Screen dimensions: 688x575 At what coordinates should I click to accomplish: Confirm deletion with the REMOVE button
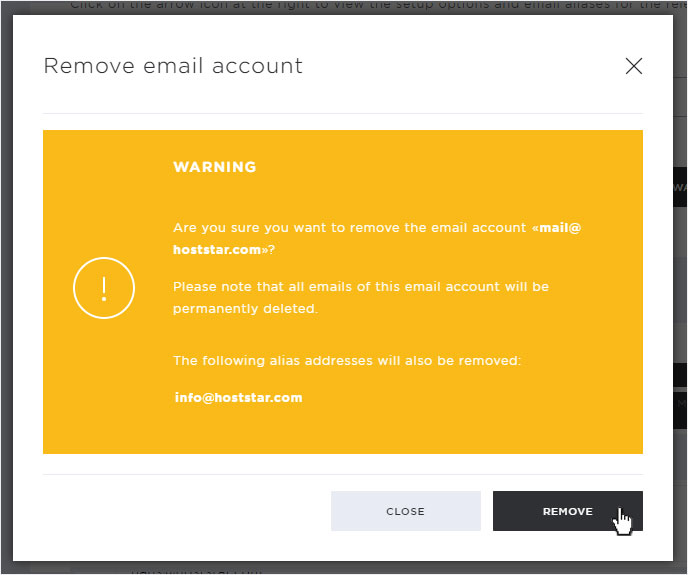point(568,511)
